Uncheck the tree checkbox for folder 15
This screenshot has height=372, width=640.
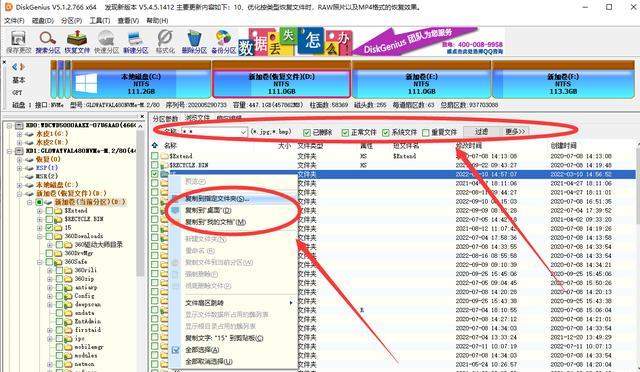[x=49, y=227]
